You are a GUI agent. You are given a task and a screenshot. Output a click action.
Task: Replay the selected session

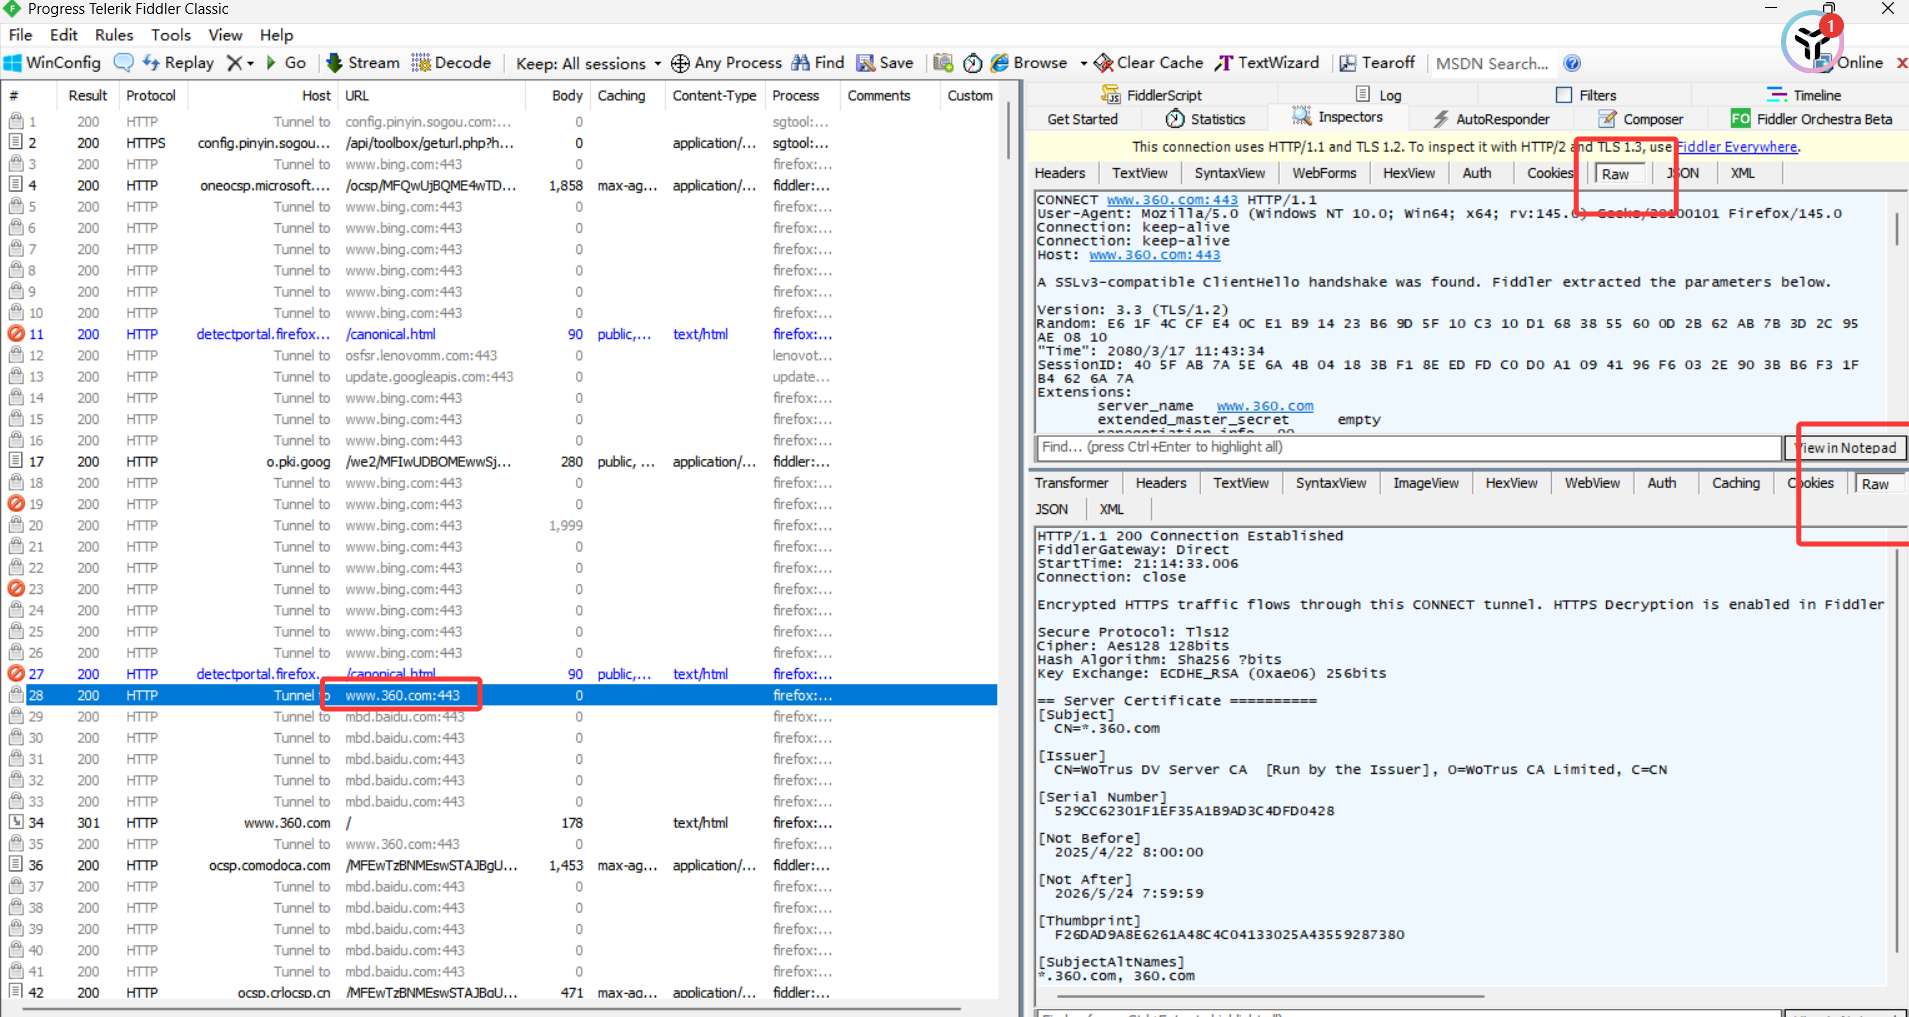[178, 62]
